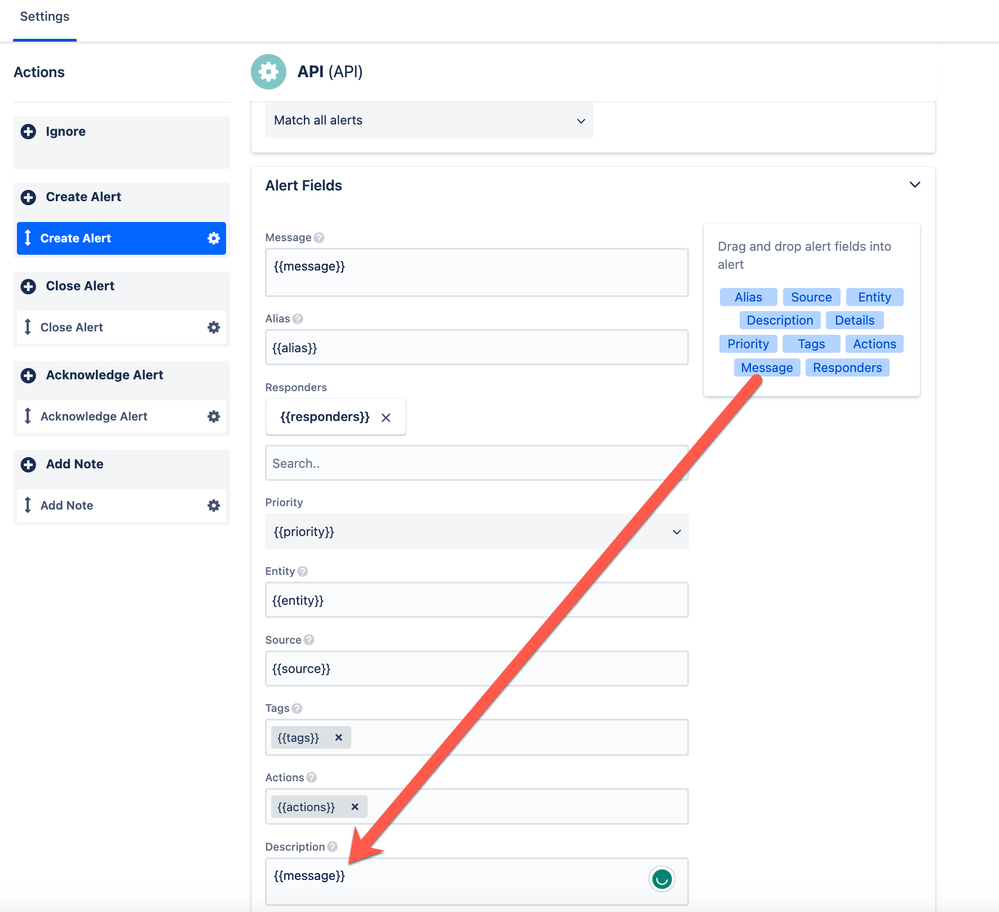999x912 pixels.
Task: Click the plus icon beside Acknowledge Alert heading
Action: point(28,376)
